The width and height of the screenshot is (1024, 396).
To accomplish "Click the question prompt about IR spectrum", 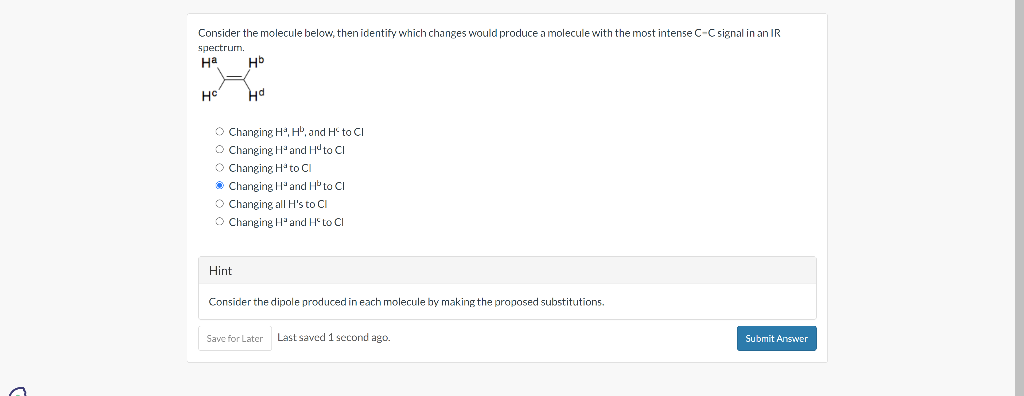I will point(489,40).
